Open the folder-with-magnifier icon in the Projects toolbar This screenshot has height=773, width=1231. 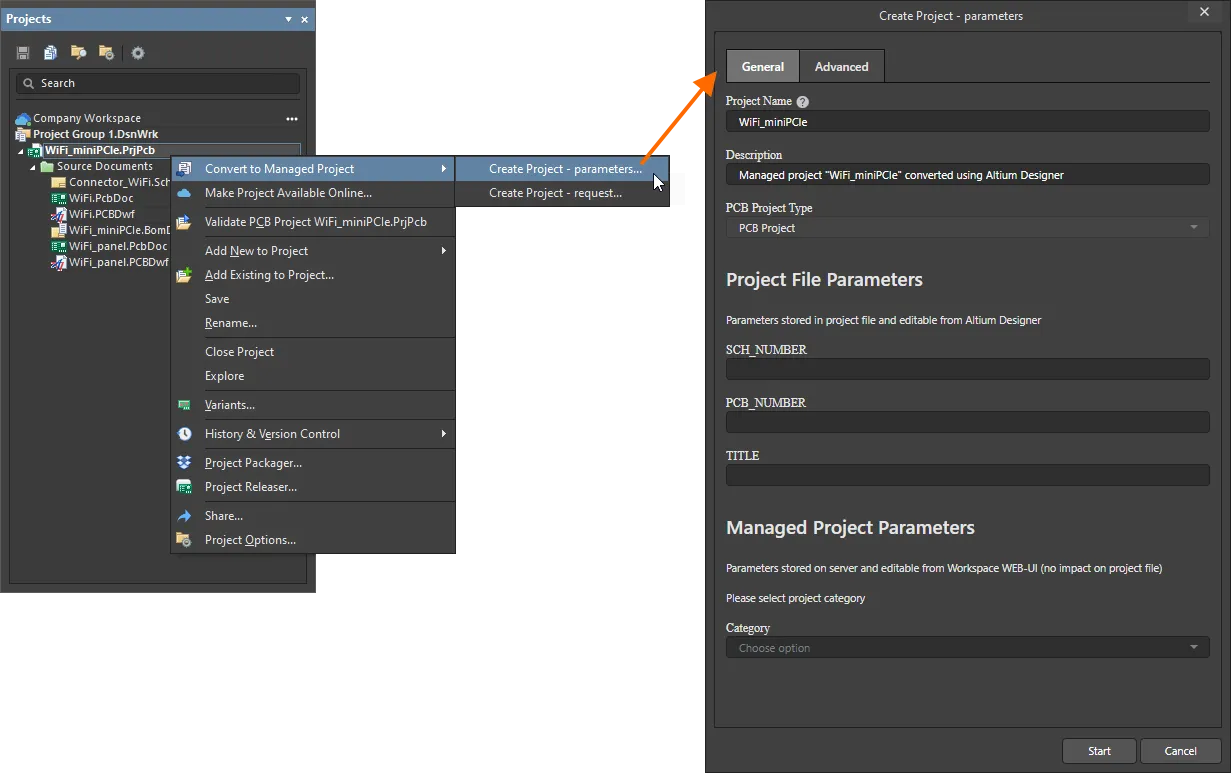(78, 53)
